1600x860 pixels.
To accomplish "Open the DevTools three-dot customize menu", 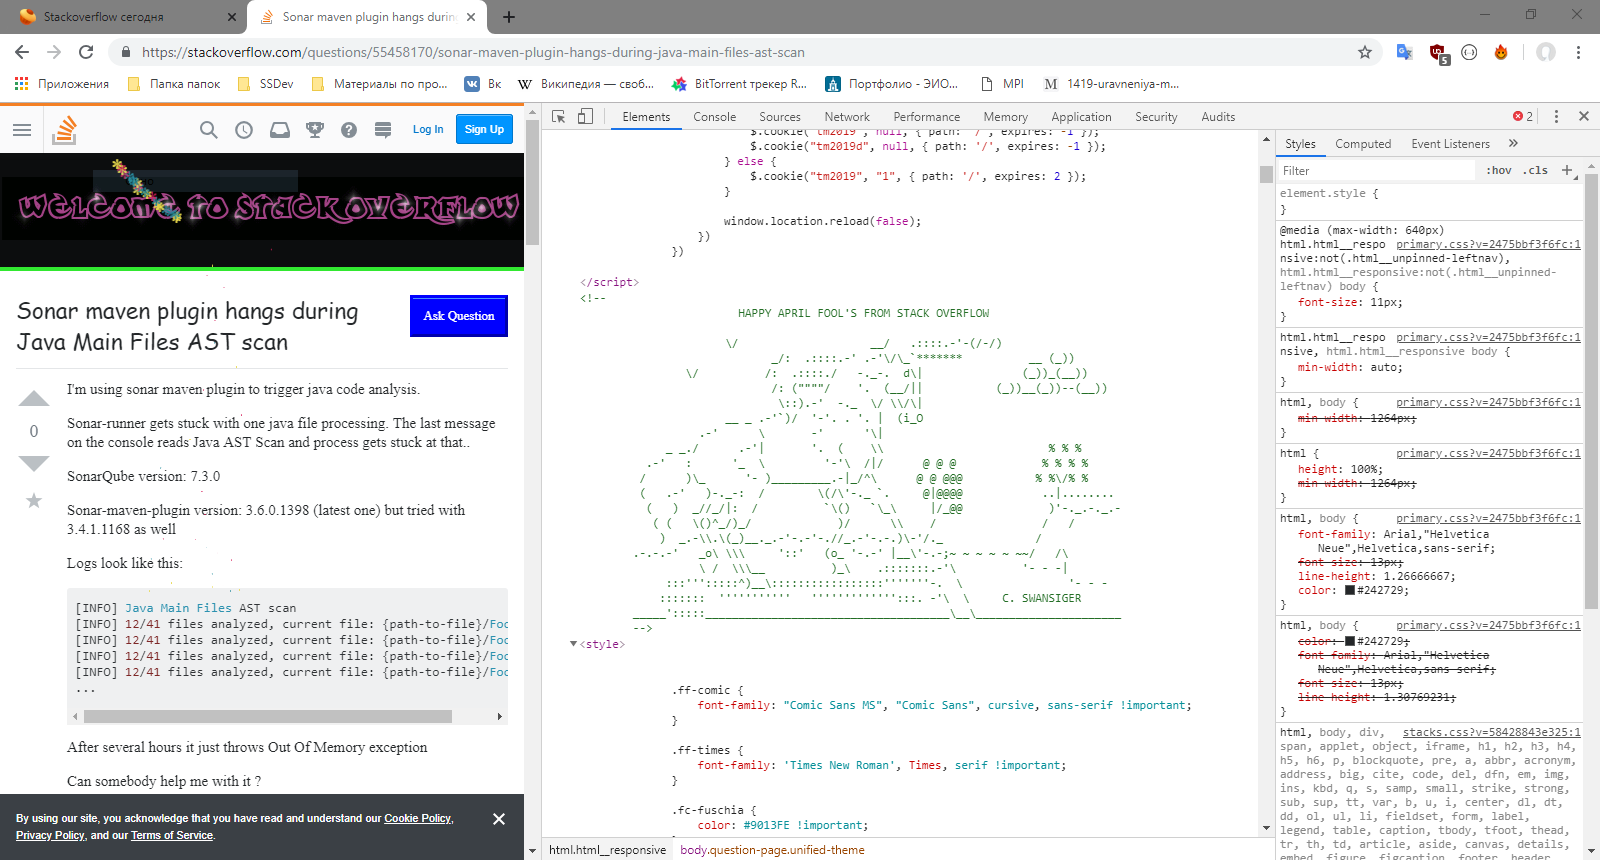I will [1556, 117].
